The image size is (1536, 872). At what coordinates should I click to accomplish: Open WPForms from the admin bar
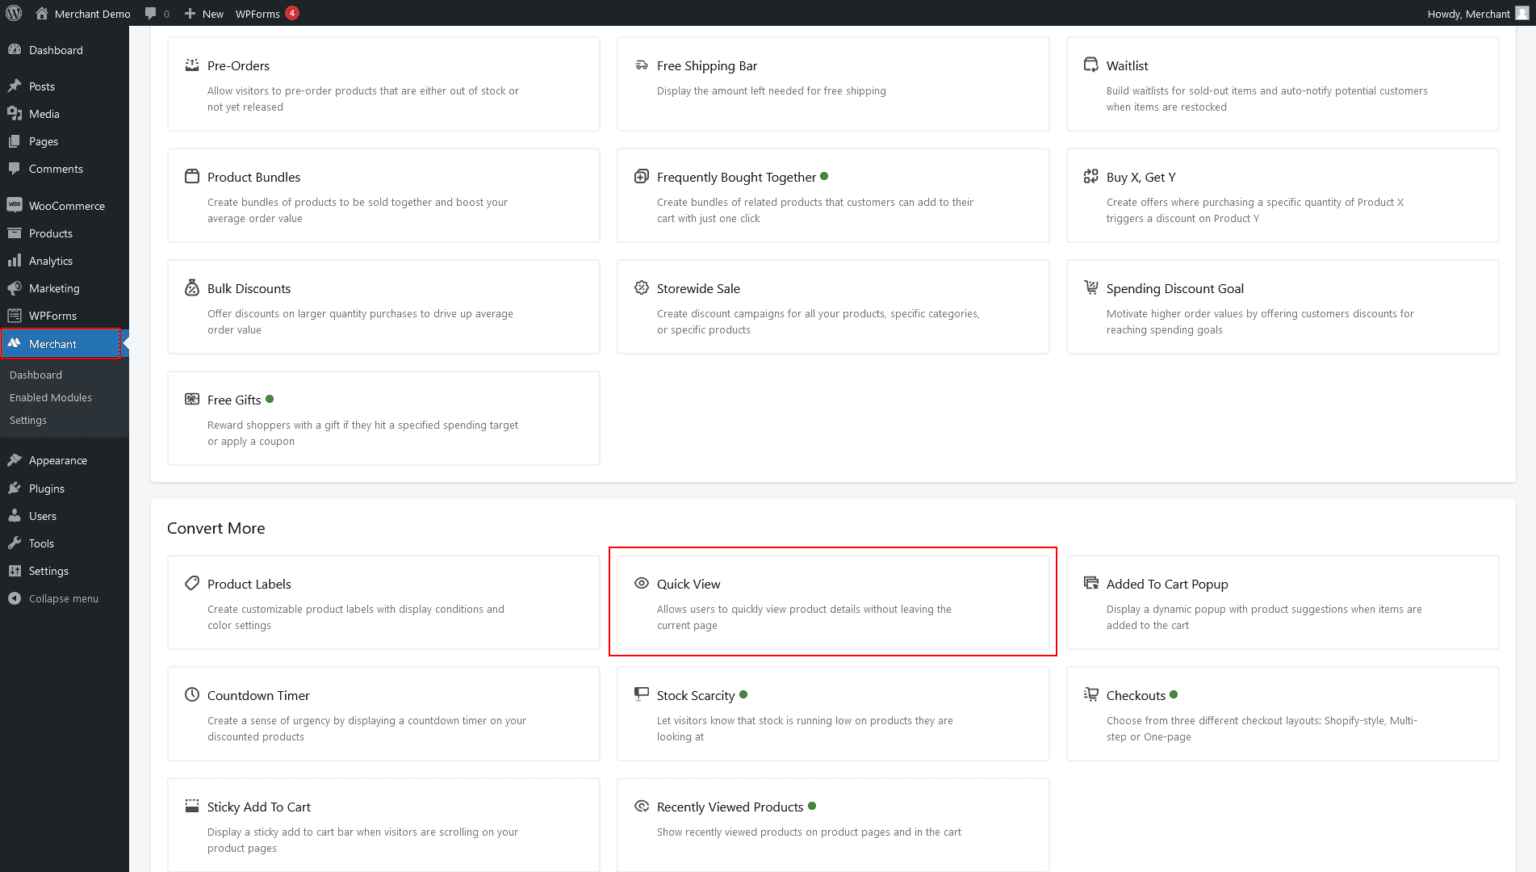(258, 14)
